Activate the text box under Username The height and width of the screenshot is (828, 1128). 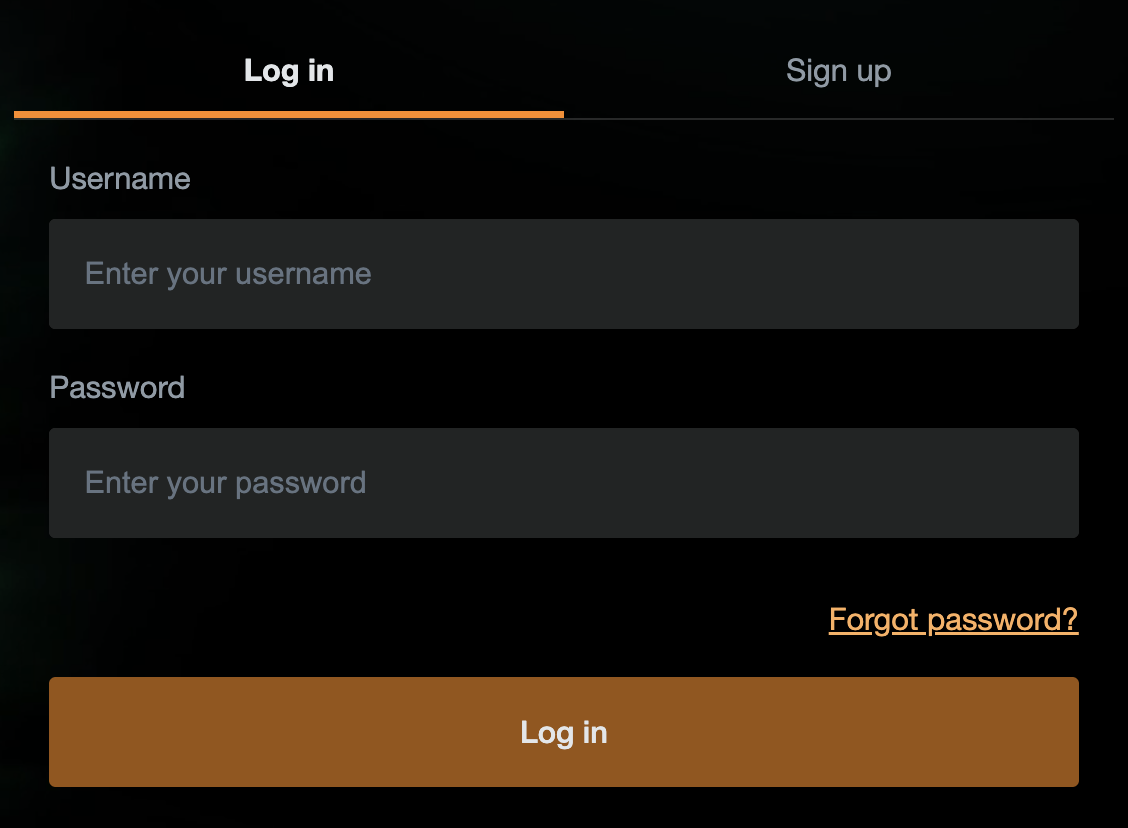(x=564, y=274)
